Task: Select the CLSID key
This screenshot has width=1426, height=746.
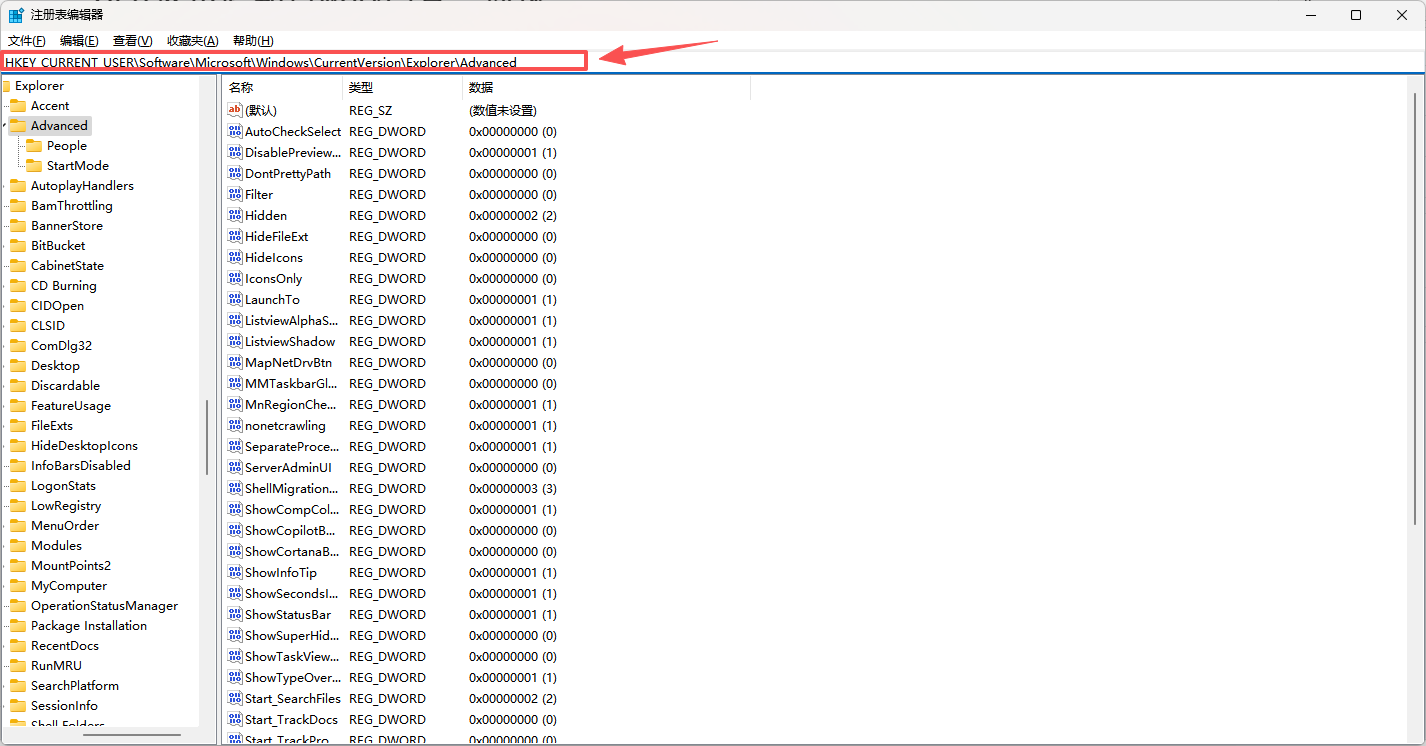Action: click(48, 326)
